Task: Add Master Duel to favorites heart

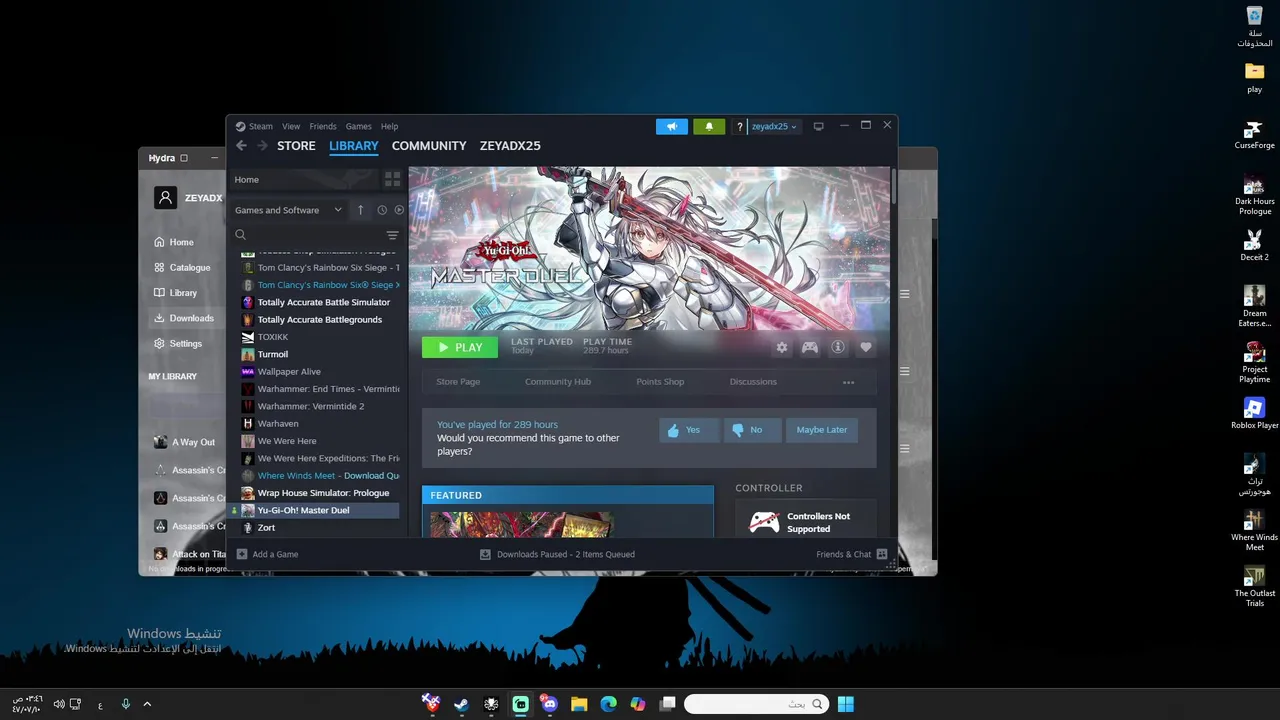Action: tap(866, 347)
